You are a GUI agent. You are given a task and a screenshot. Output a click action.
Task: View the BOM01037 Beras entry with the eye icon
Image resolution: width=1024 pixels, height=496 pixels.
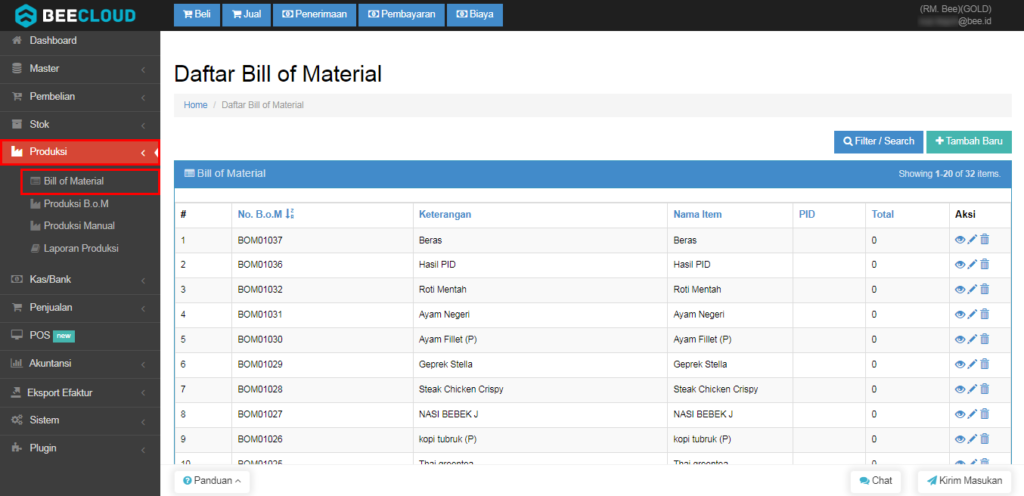tap(960, 240)
